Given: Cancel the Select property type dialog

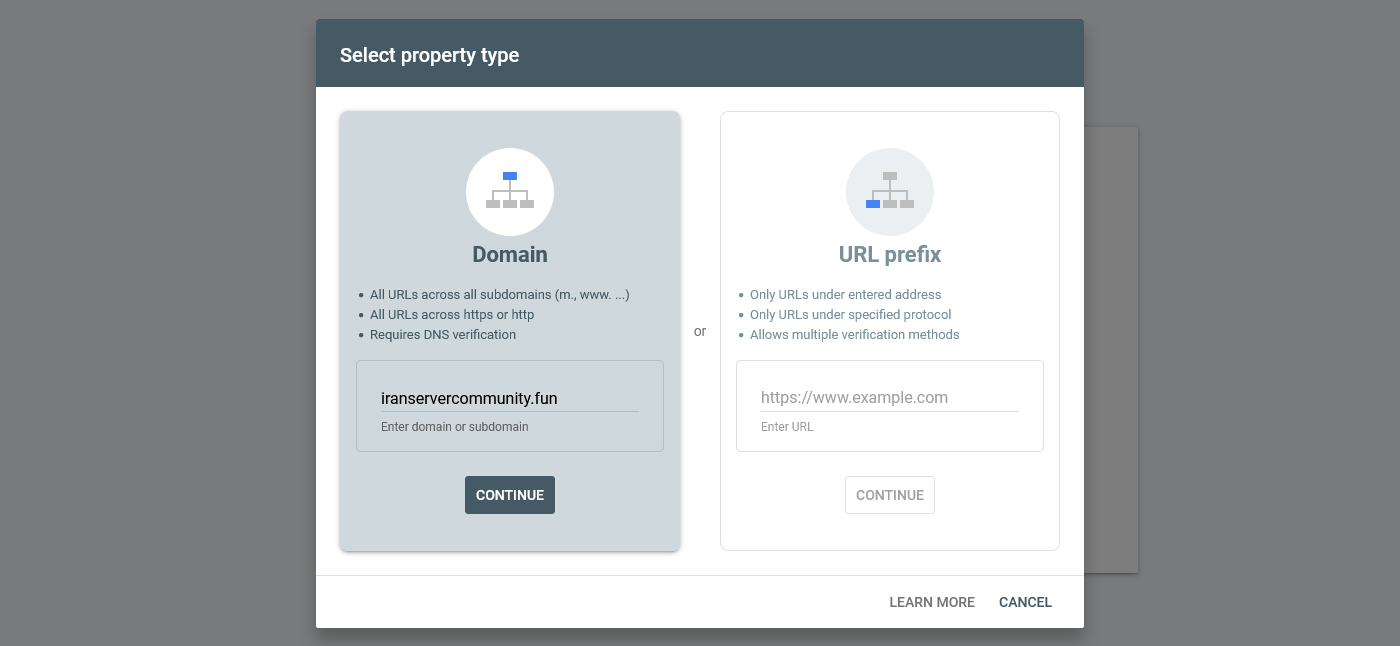Looking at the screenshot, I should point(1025,602).
